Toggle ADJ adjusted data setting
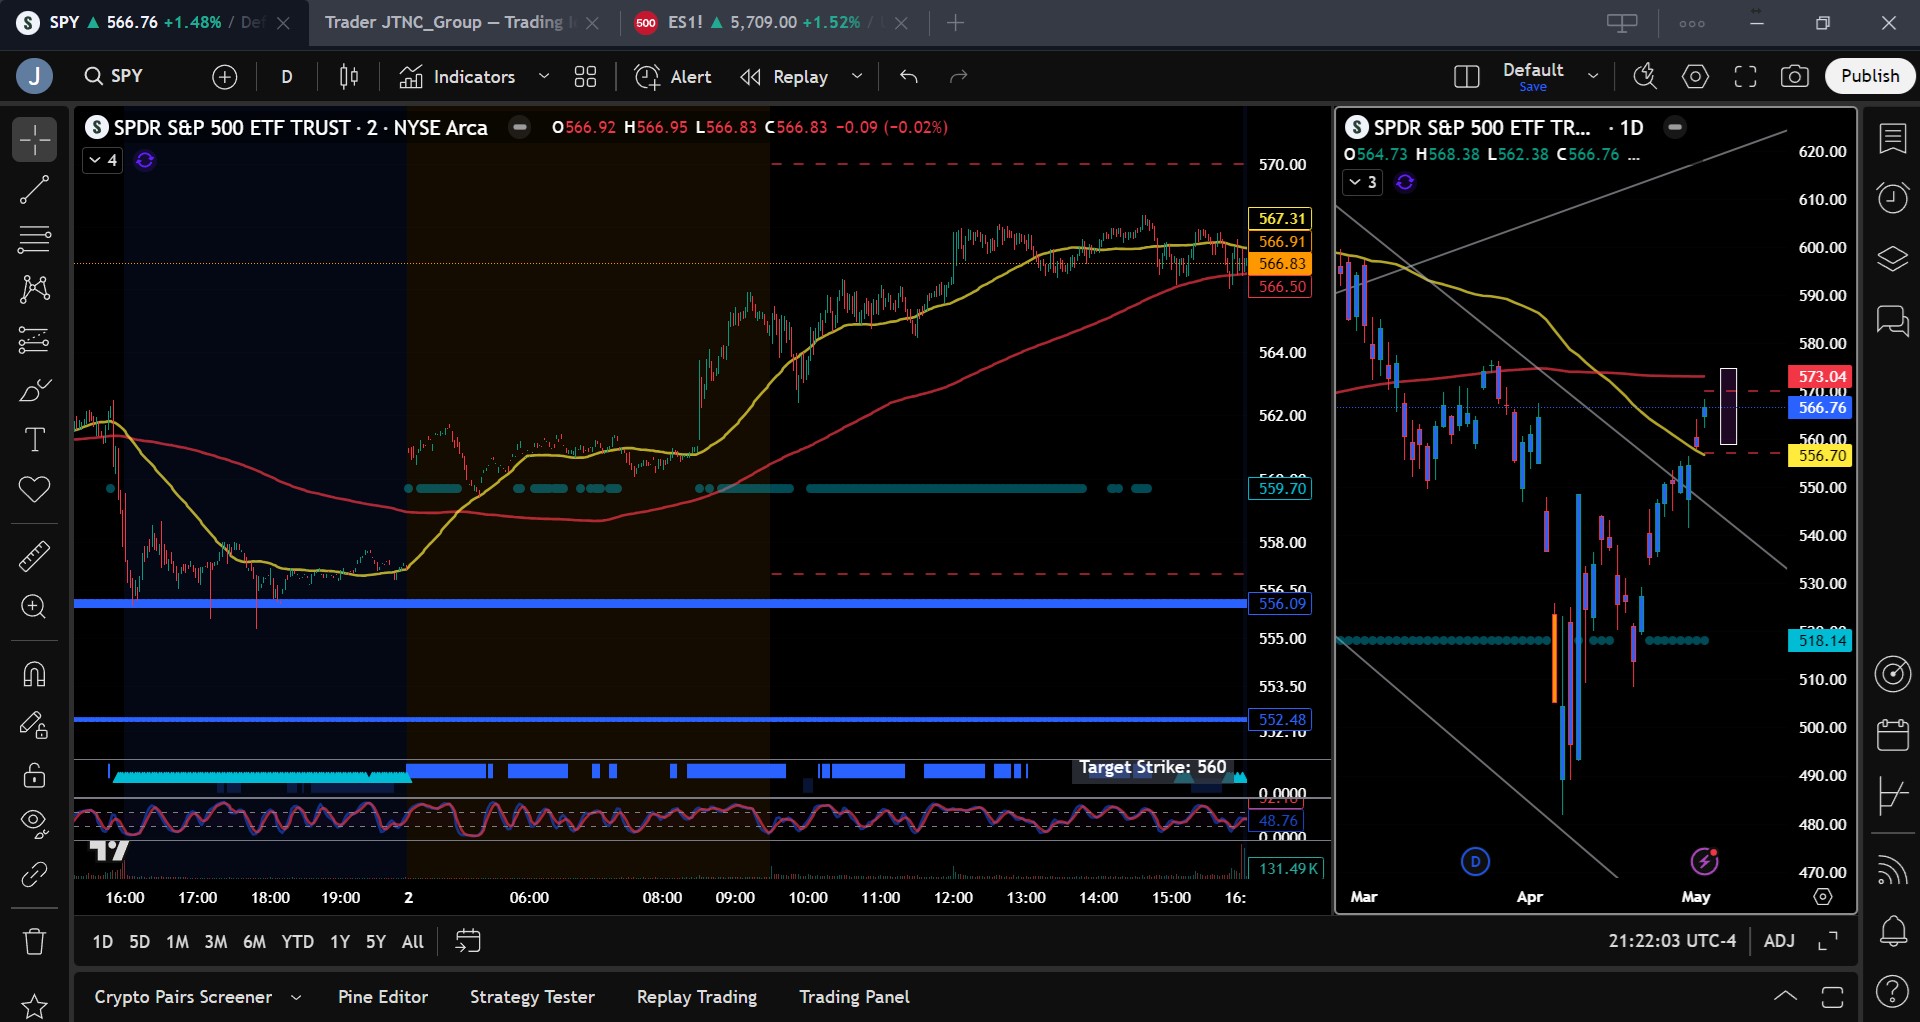This screenshot has width=1920, height=1022. coord(1779,941)
